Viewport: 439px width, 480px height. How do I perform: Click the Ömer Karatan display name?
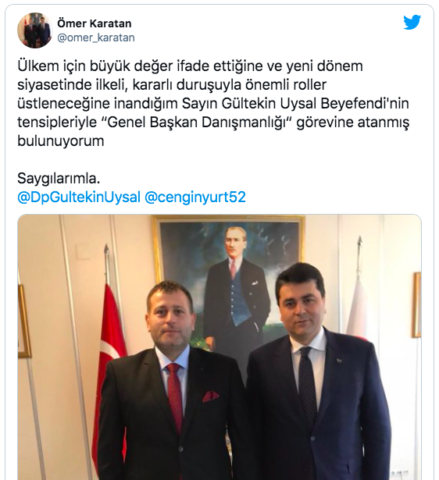pyautogui.click(x=94, y=23)
